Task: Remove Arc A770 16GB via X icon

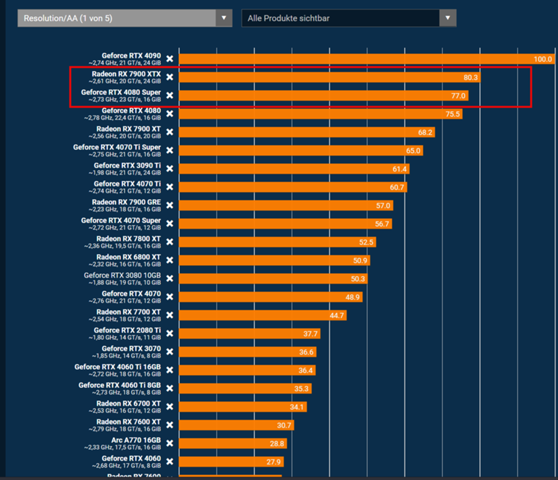Action: coord(170,443)
